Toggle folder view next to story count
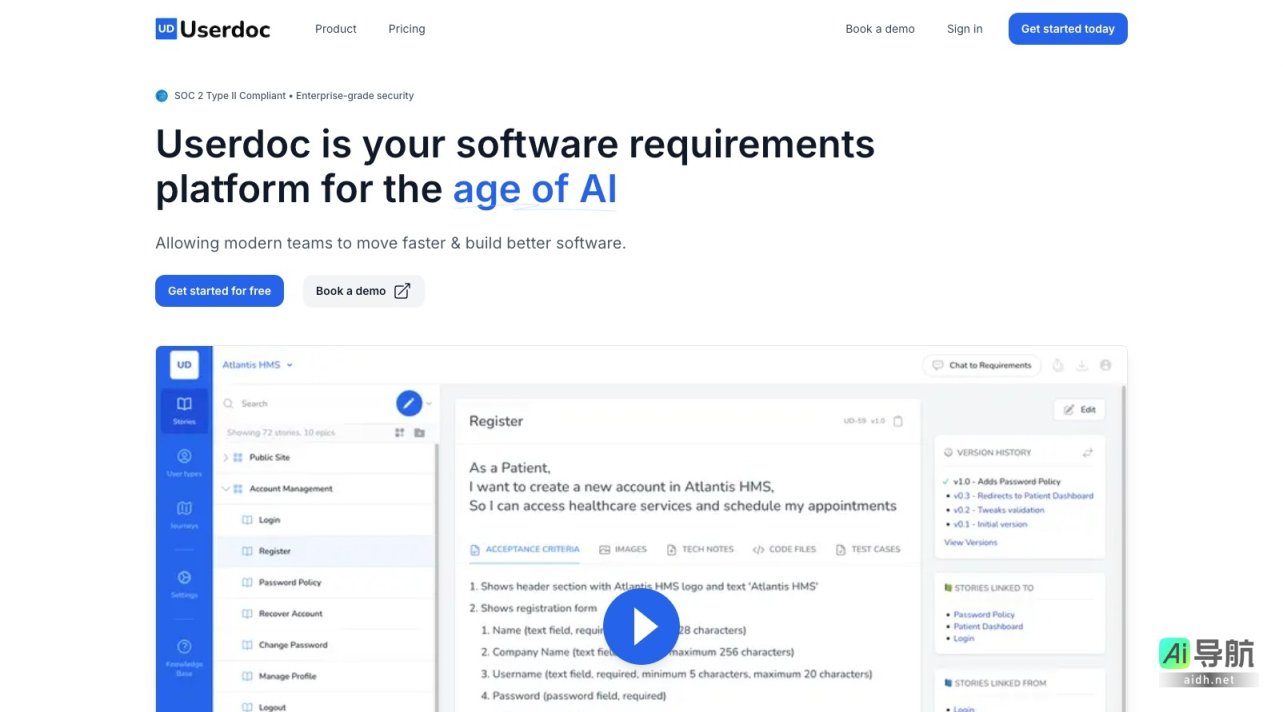This screenshot has width=1283, height=712. pyautogui.click(x=419, y=432)
